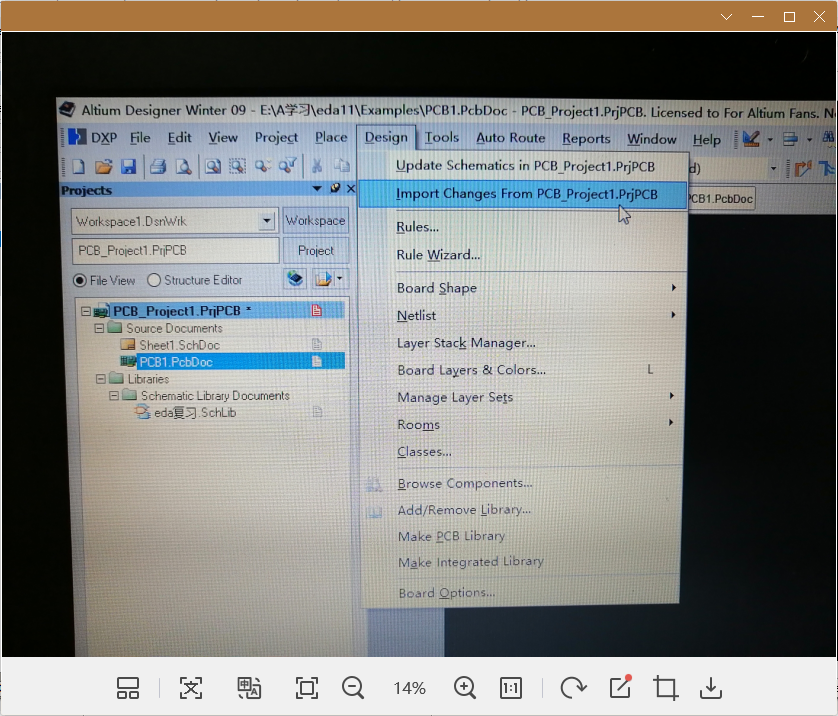Click the crop tool icon
Viewport: 838px width, 716px height.
(x=666, y=688)
